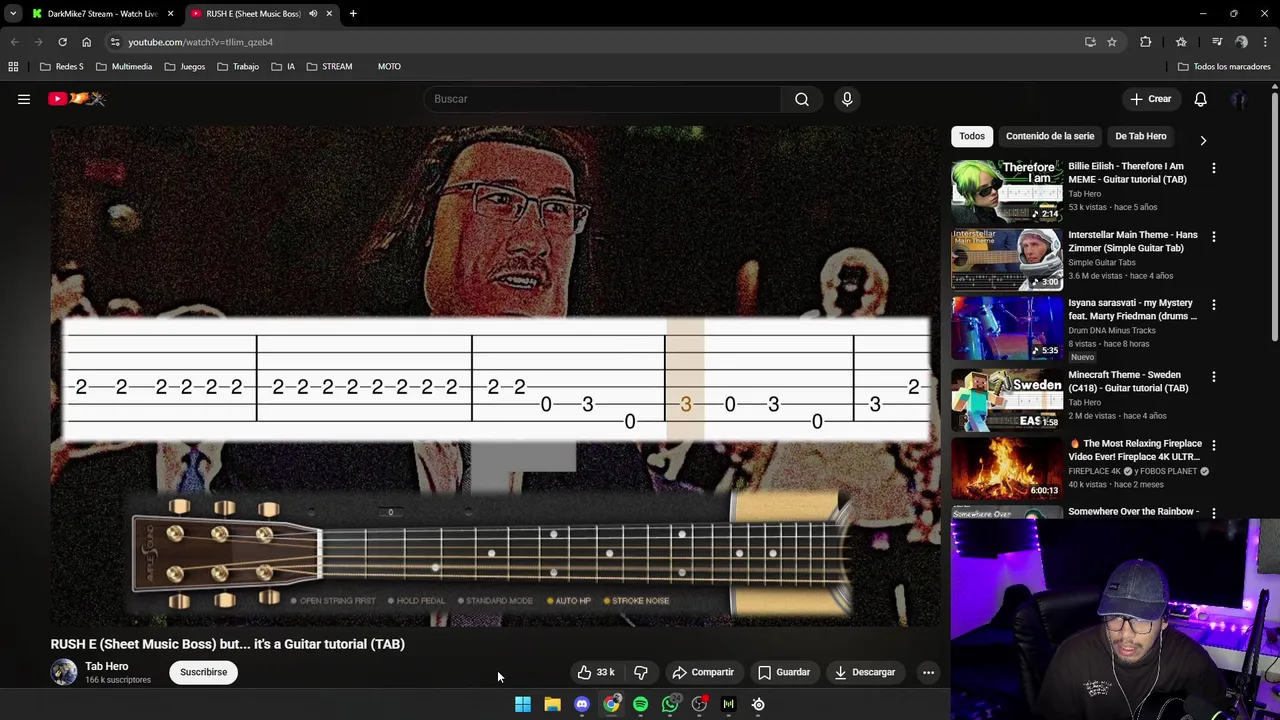This screenshot has width=1280, height=720.
Task: Share the video with Compartir
Action: [703, 672]
